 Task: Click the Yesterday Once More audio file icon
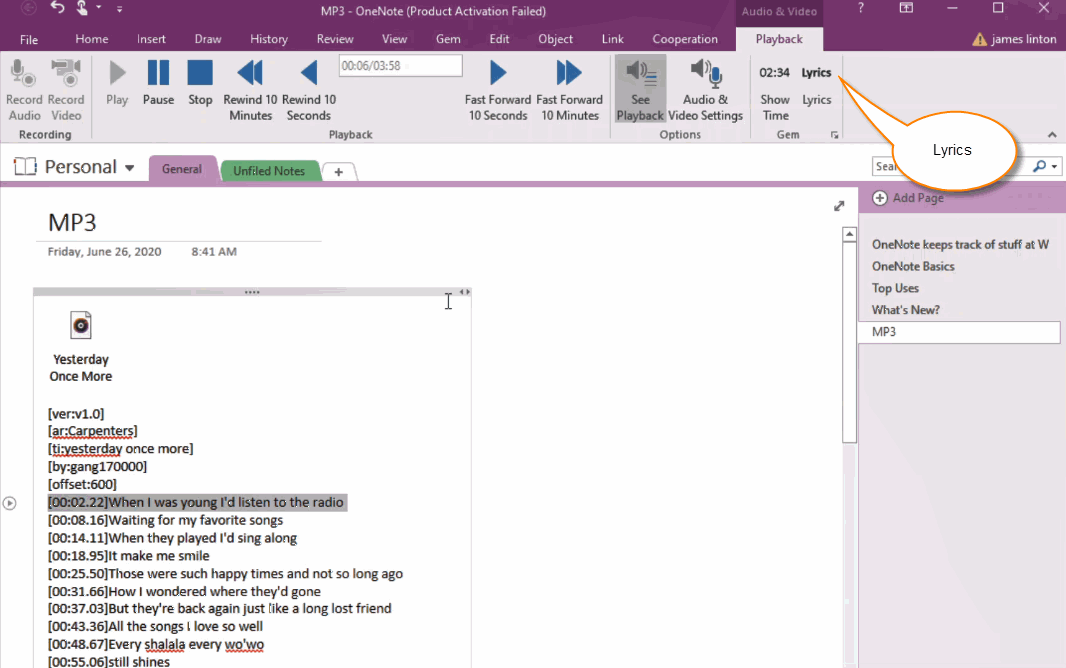80,326
